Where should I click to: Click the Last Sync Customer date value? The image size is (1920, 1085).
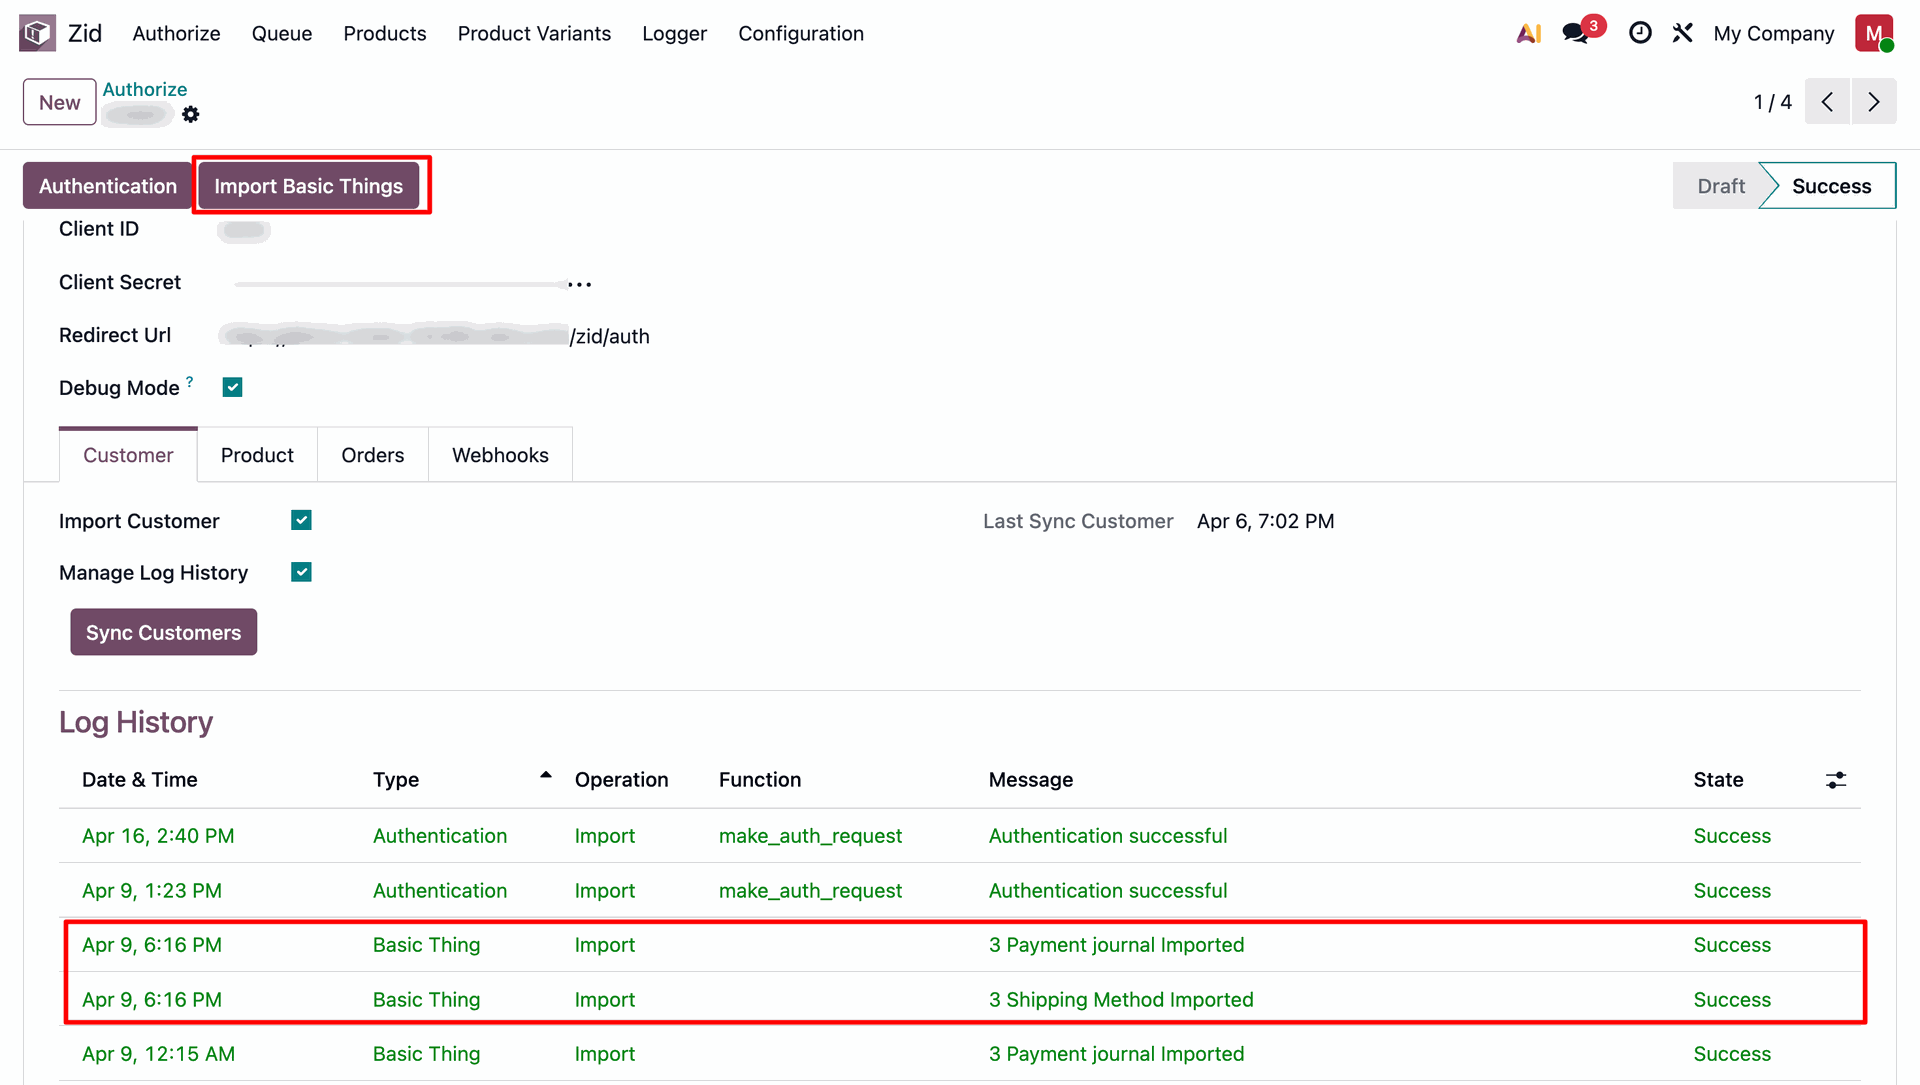click(1265, 521)
